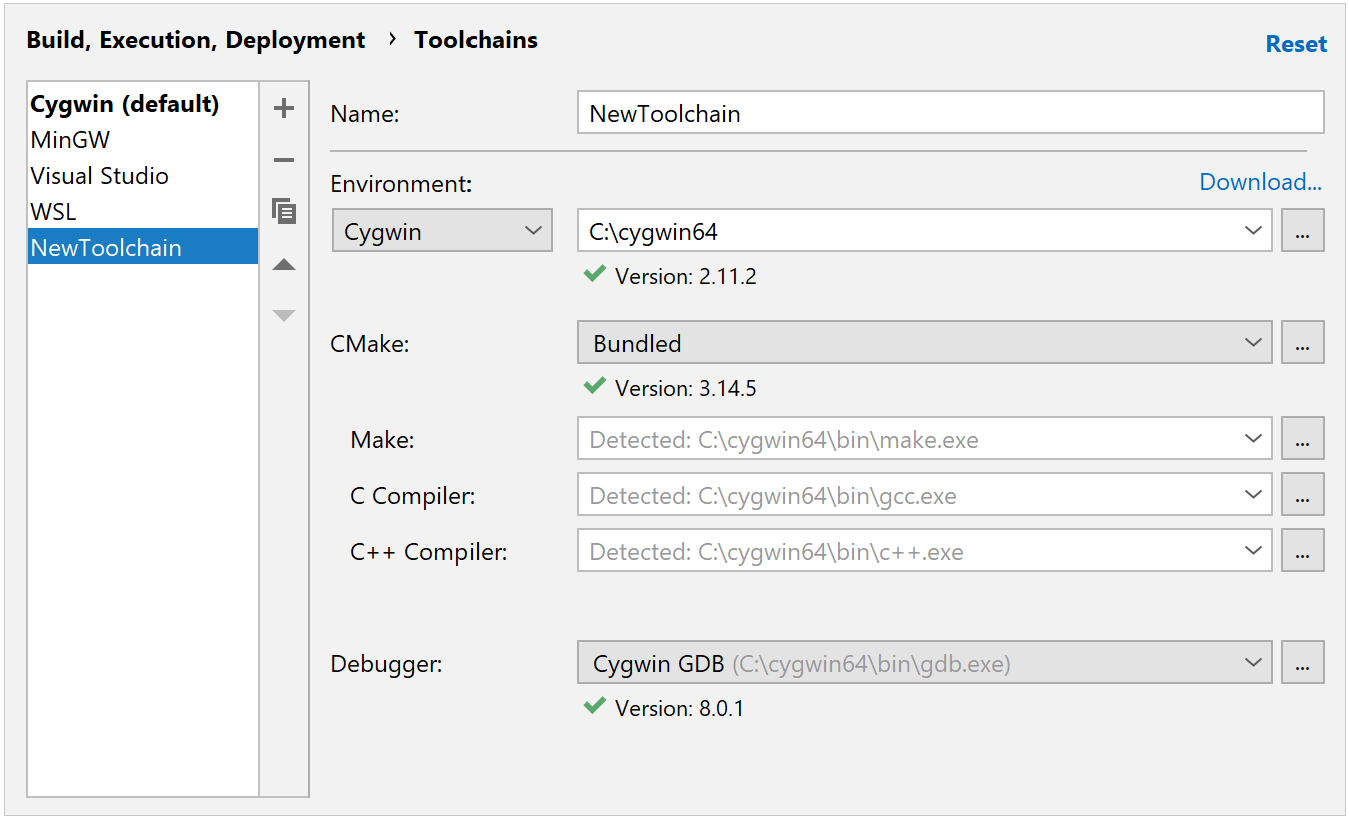Browse for Cygwin environment path
This screenshot has height=820, width=1349.
pyautogui.click(x=1303, y=231)
